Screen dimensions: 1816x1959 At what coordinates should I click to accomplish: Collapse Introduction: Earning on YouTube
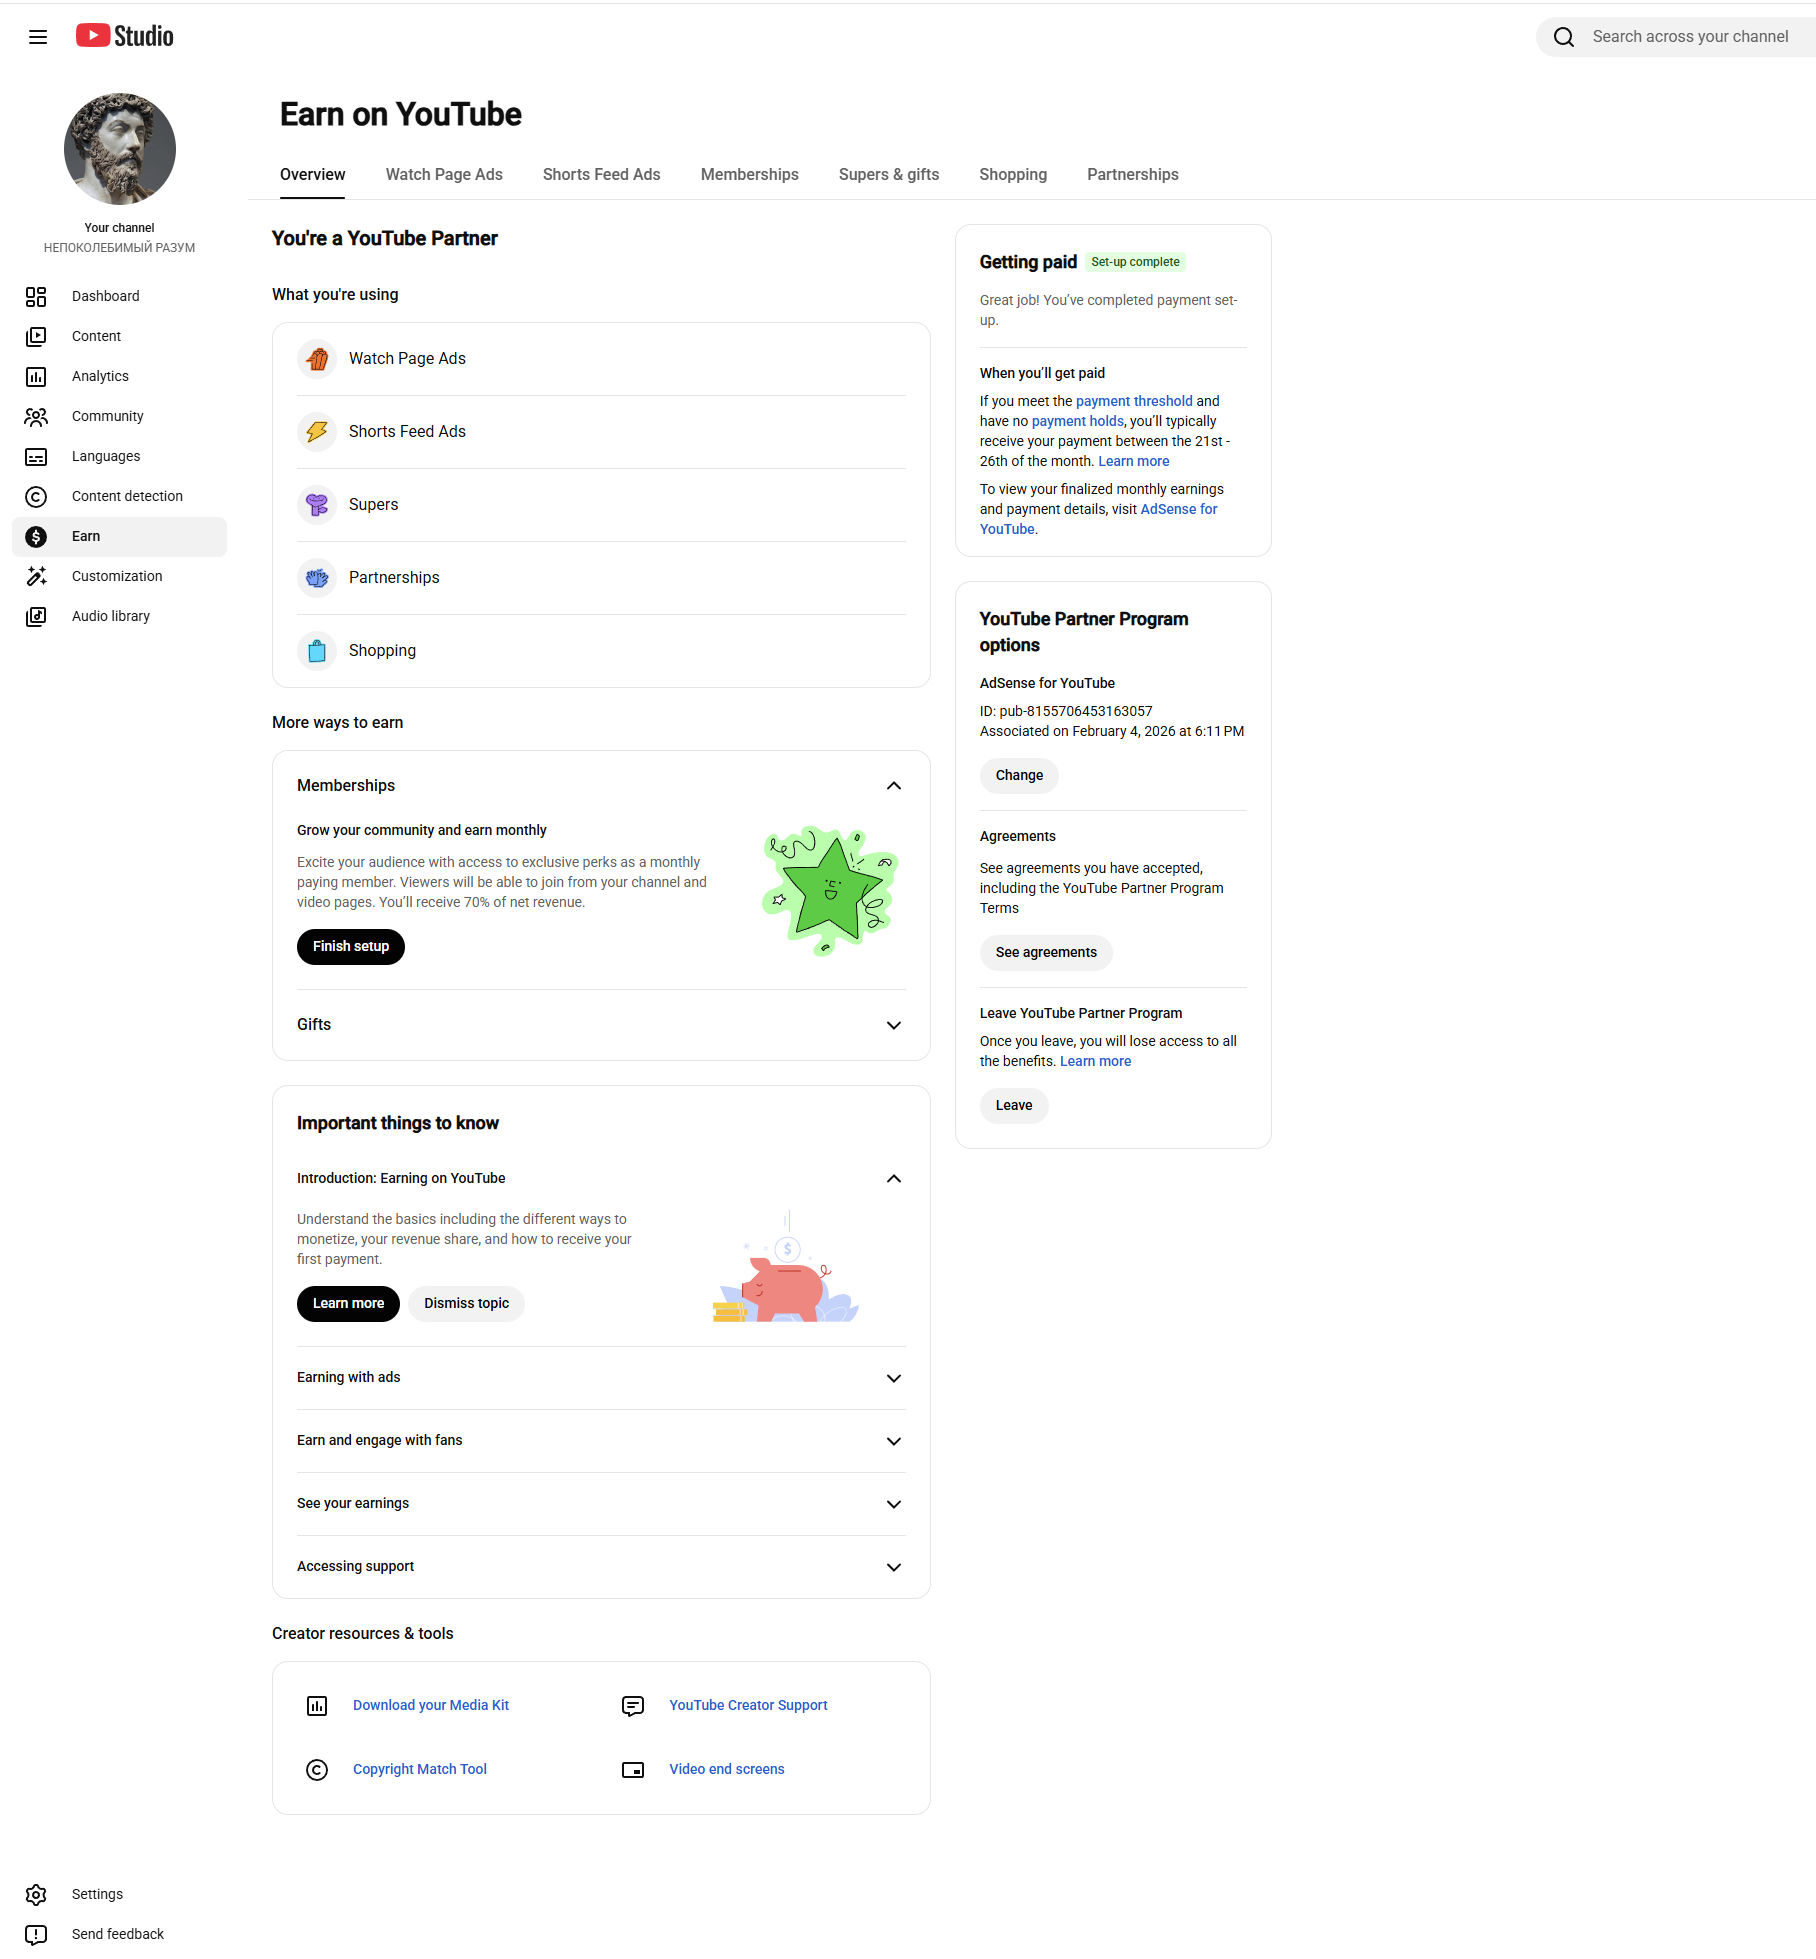tap(894, 1179)
